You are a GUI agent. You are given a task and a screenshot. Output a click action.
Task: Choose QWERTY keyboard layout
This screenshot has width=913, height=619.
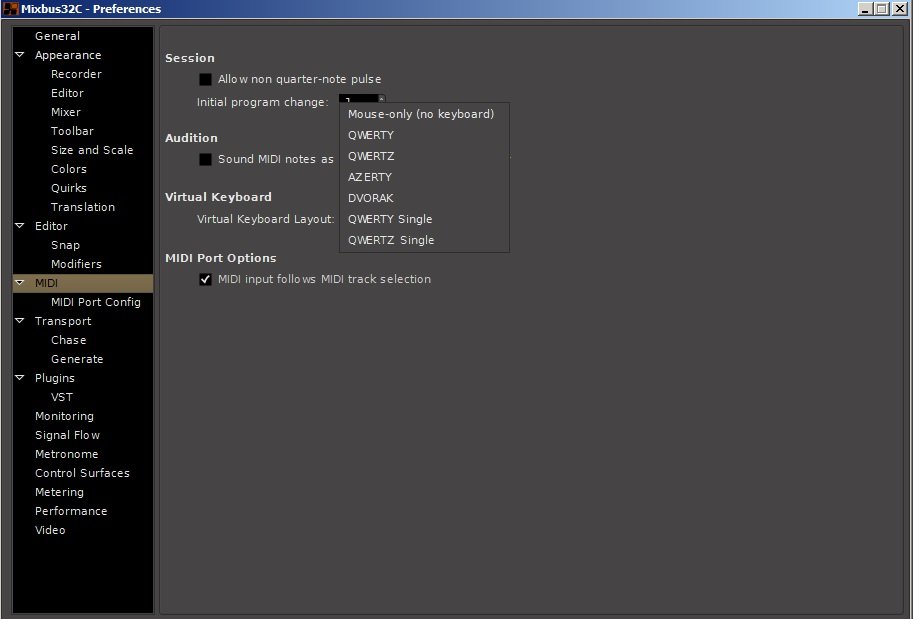pos(424,135)
